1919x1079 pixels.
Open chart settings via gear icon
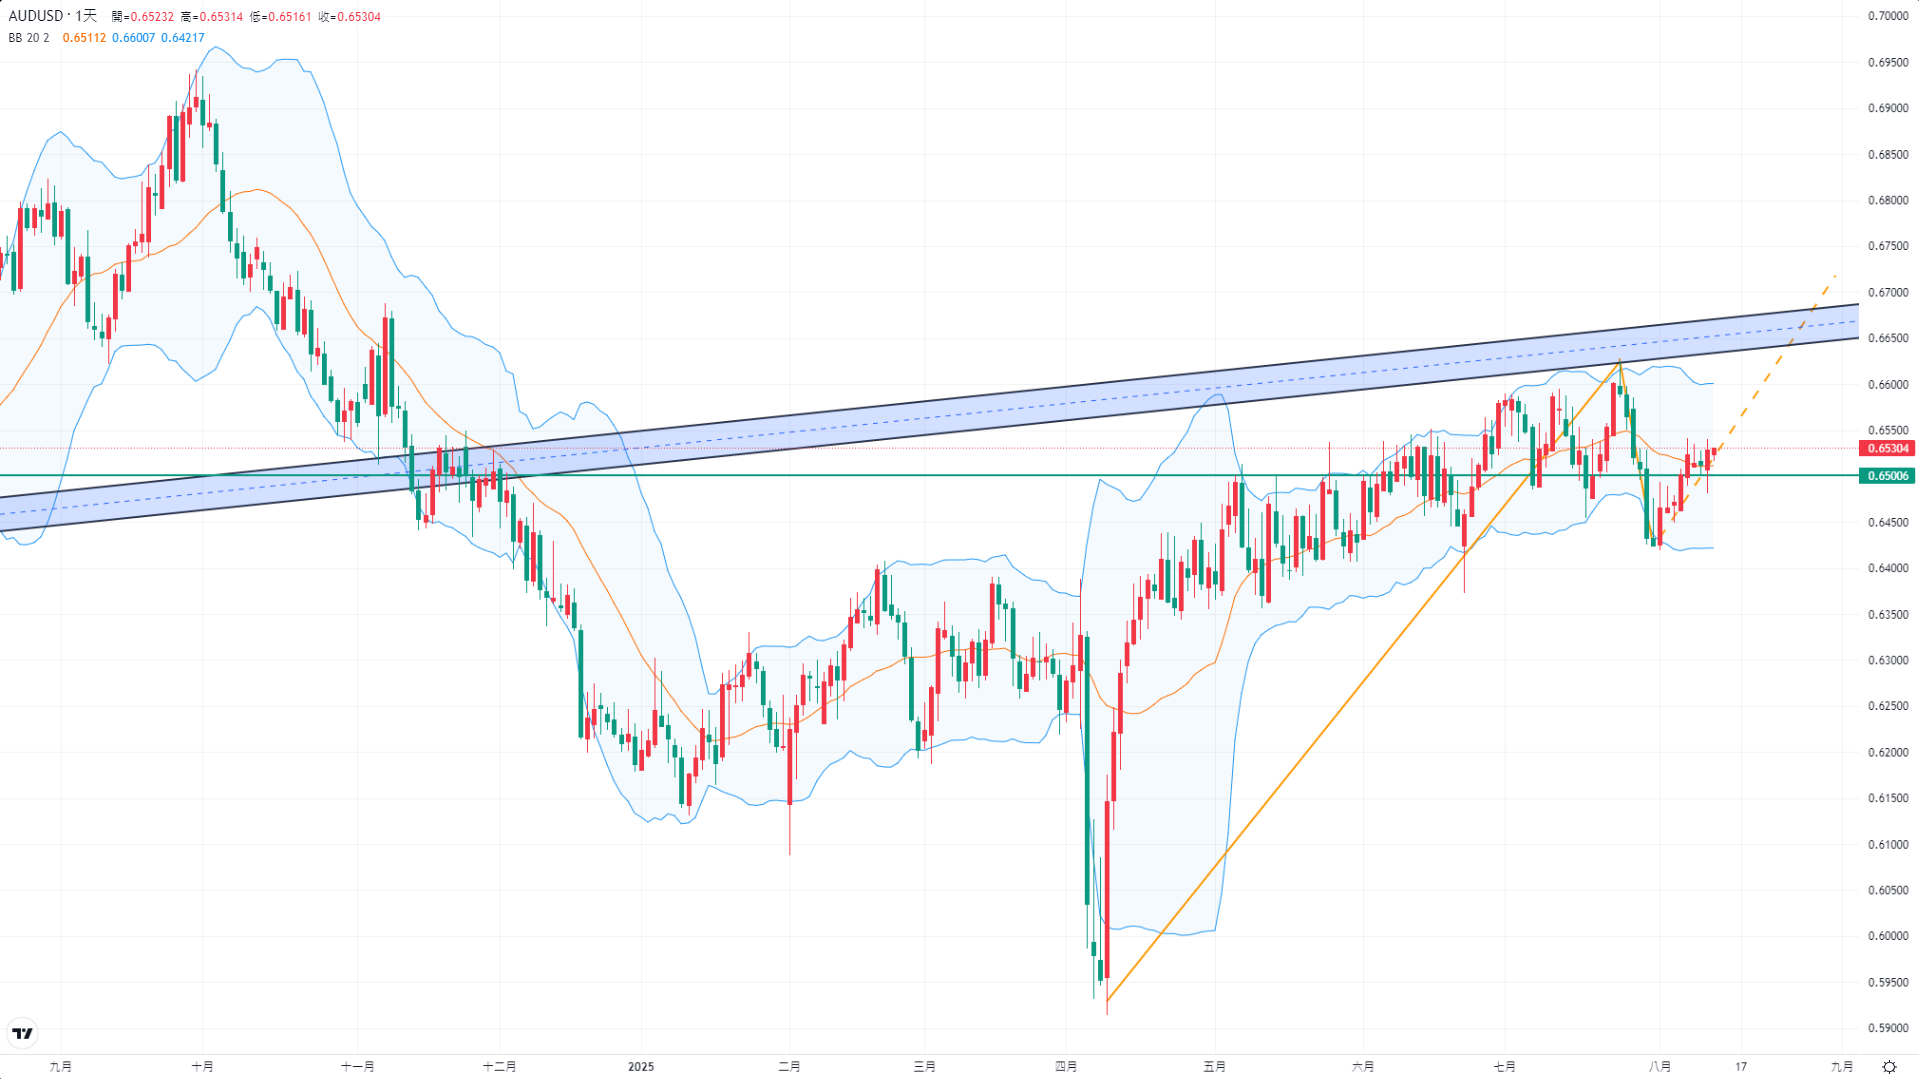pos(1889,1067)
